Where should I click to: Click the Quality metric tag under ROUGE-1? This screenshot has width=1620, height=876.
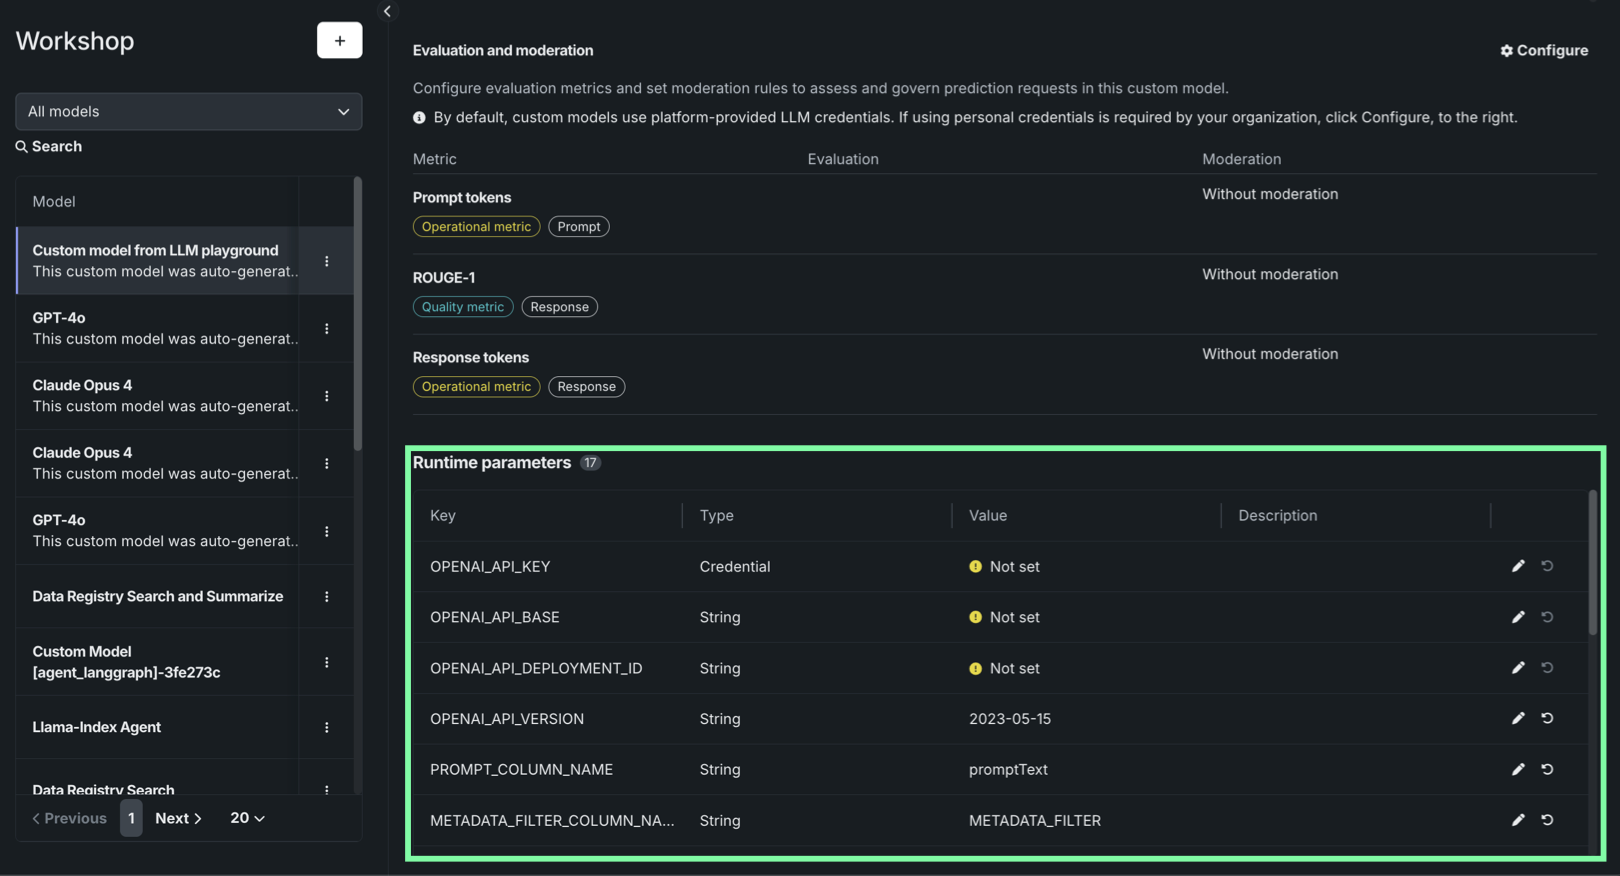pyautogui.click(x=462, y=307)
